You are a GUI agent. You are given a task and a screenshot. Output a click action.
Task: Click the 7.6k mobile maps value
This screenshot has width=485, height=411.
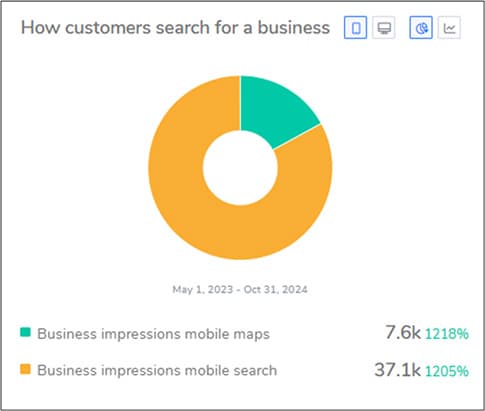403,332
